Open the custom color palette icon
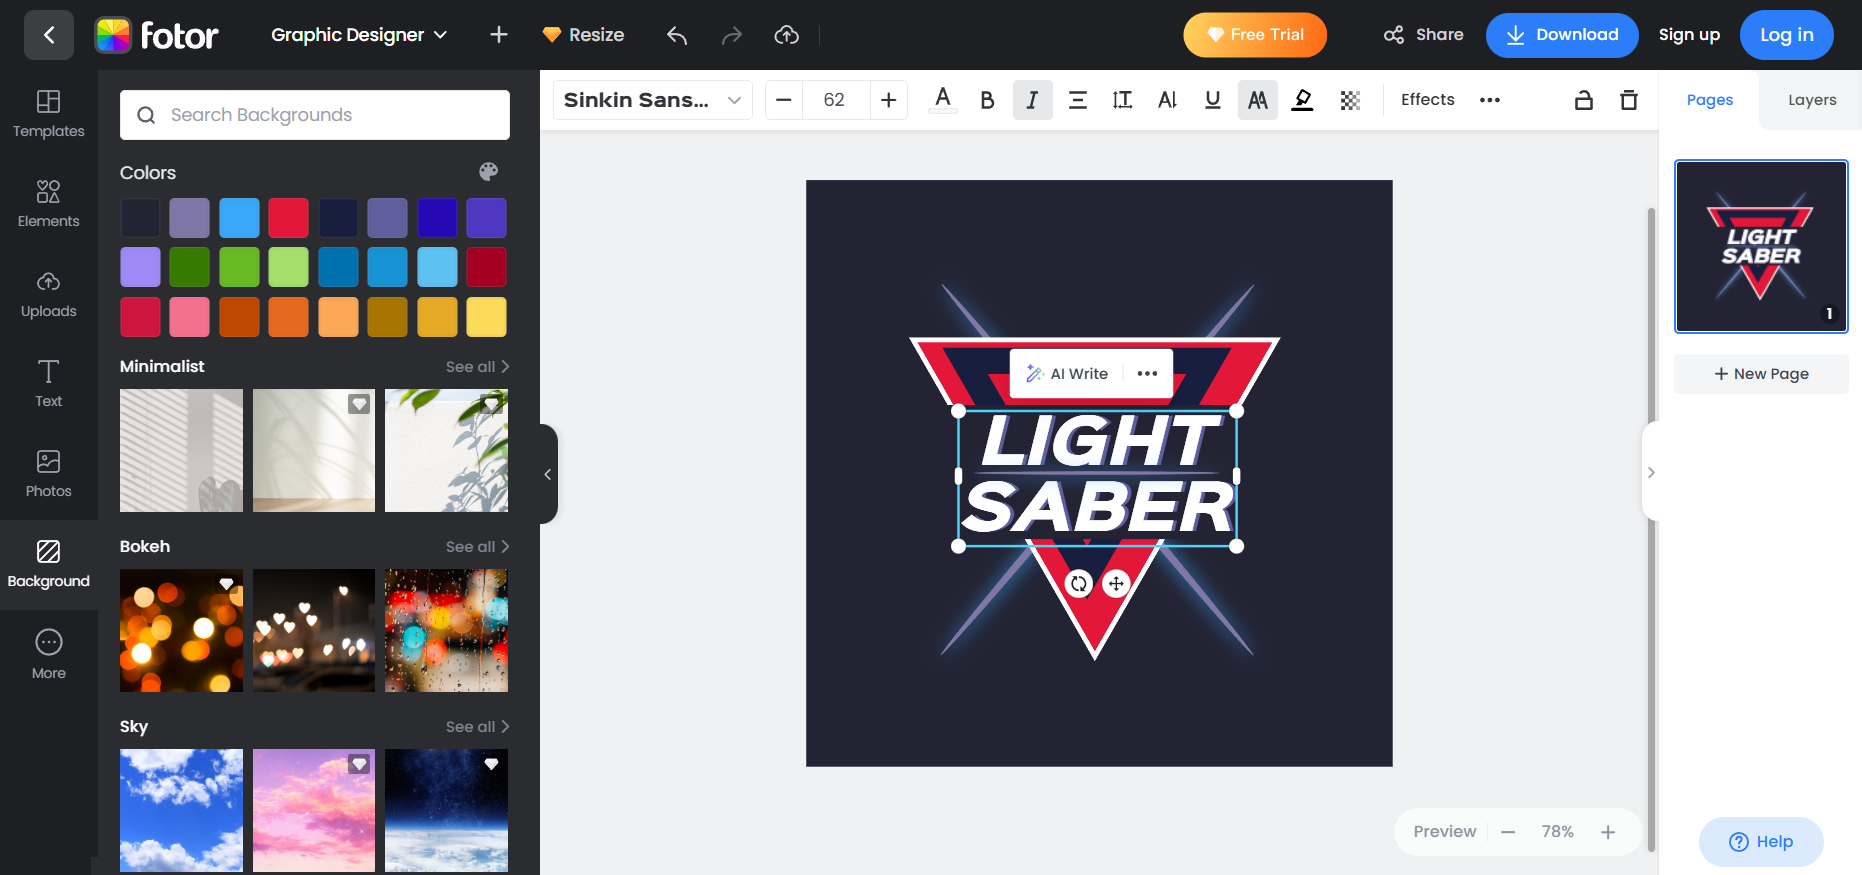Screen dimensions: 1862x875 tap(488, 172)
